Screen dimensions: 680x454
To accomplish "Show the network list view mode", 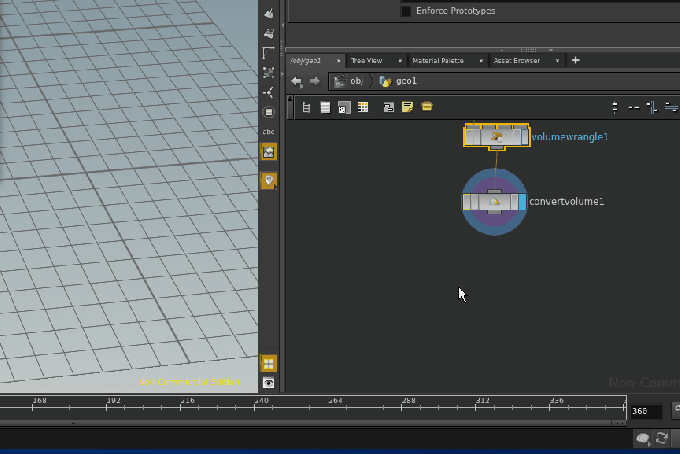I will (x=325, y=107).
